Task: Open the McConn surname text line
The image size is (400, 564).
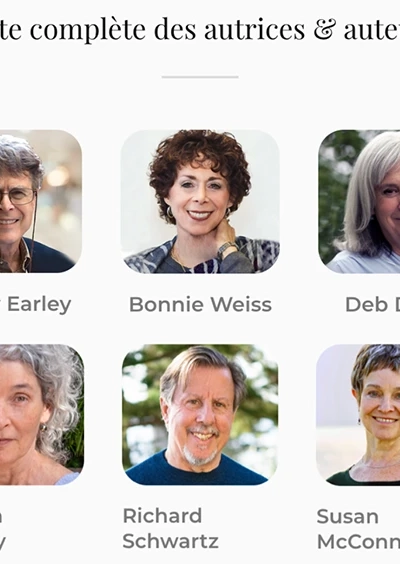Action: pyautogui.click(x=359, y=542)
